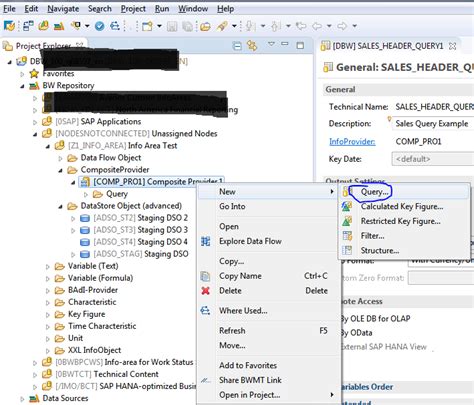Click the Restricted Key Figure icon
Screen dimensions: 474x405
[x=347, y=221]
